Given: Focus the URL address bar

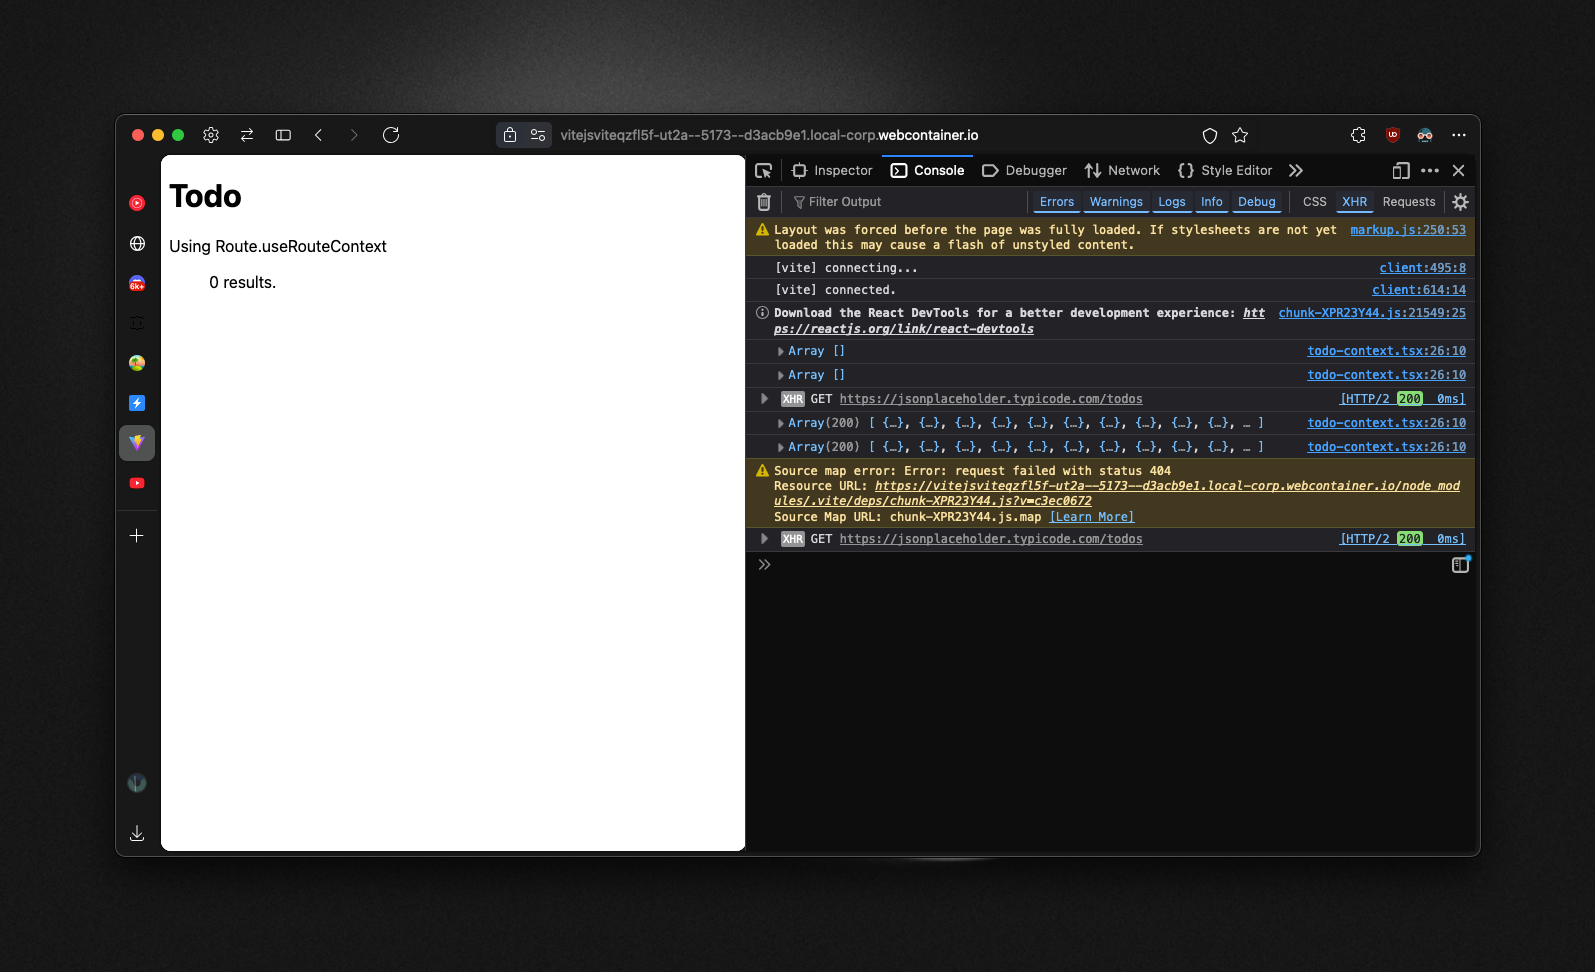Looking at the screenshot, I should tap(769, 135).
